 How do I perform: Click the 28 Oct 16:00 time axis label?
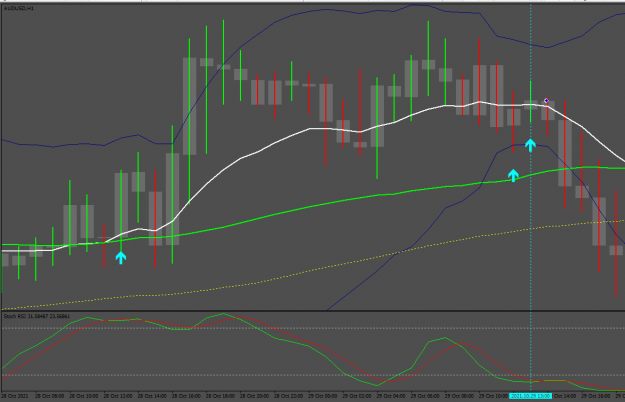[x=186, y=396]
